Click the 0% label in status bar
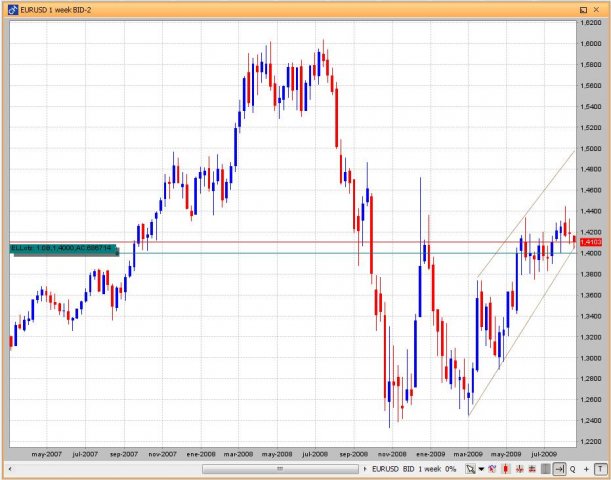This screenshot has height=480, width=611. click(x=450, y=469)
